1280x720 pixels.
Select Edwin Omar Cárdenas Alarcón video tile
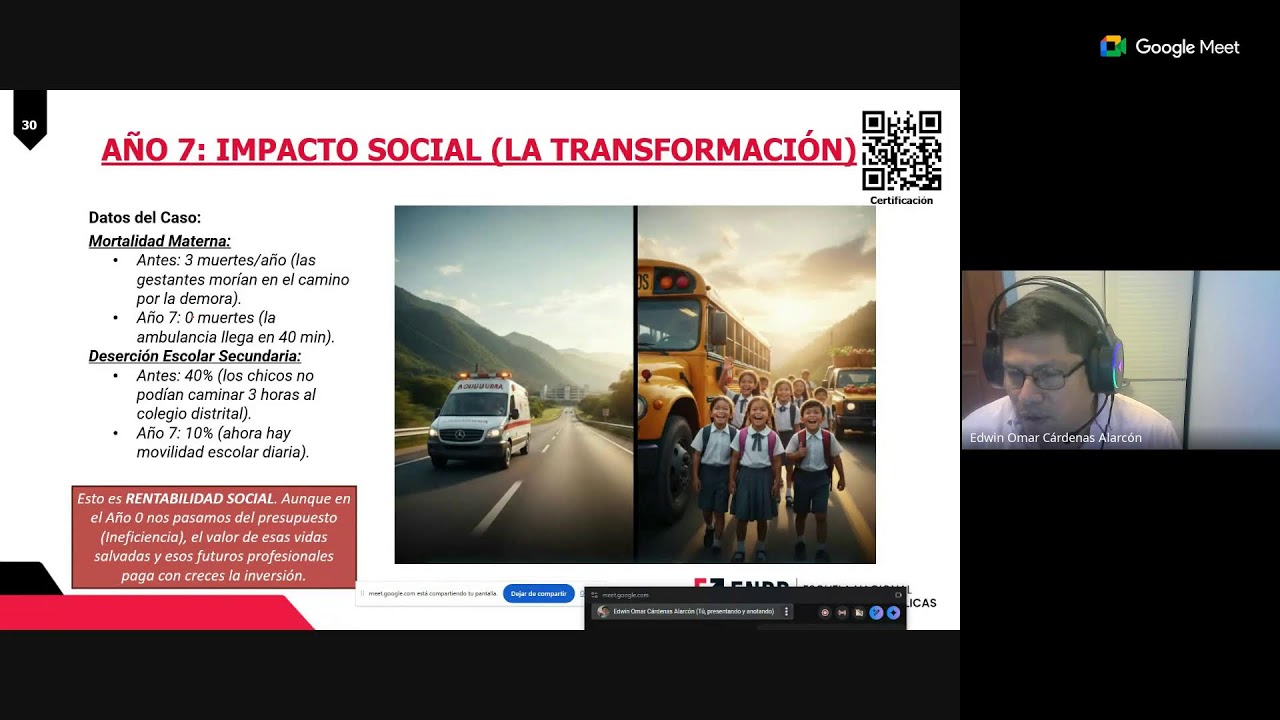point(1120,359)
